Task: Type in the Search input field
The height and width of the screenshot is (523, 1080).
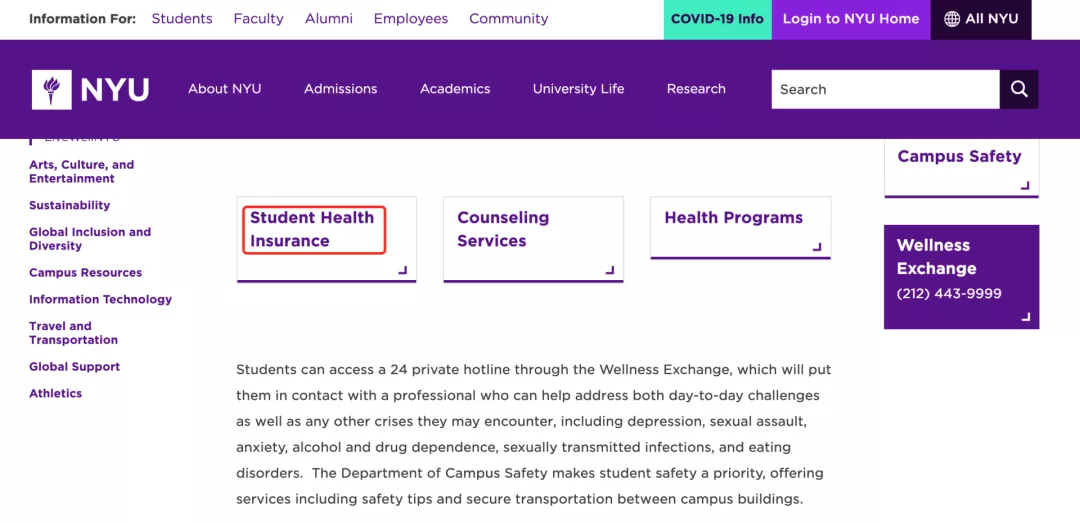Action: pyautogui.click(x=884, y=89)
